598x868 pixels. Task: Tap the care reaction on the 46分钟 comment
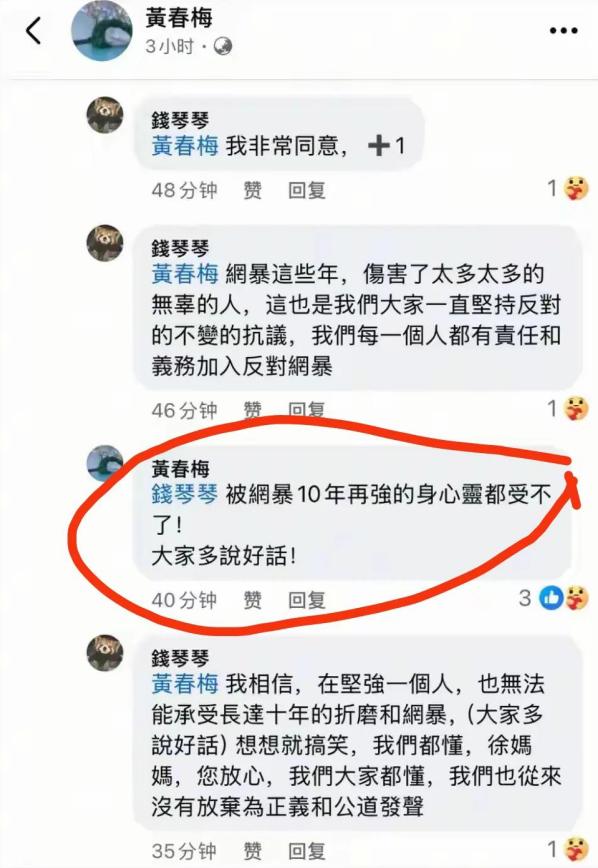(576, 409)
